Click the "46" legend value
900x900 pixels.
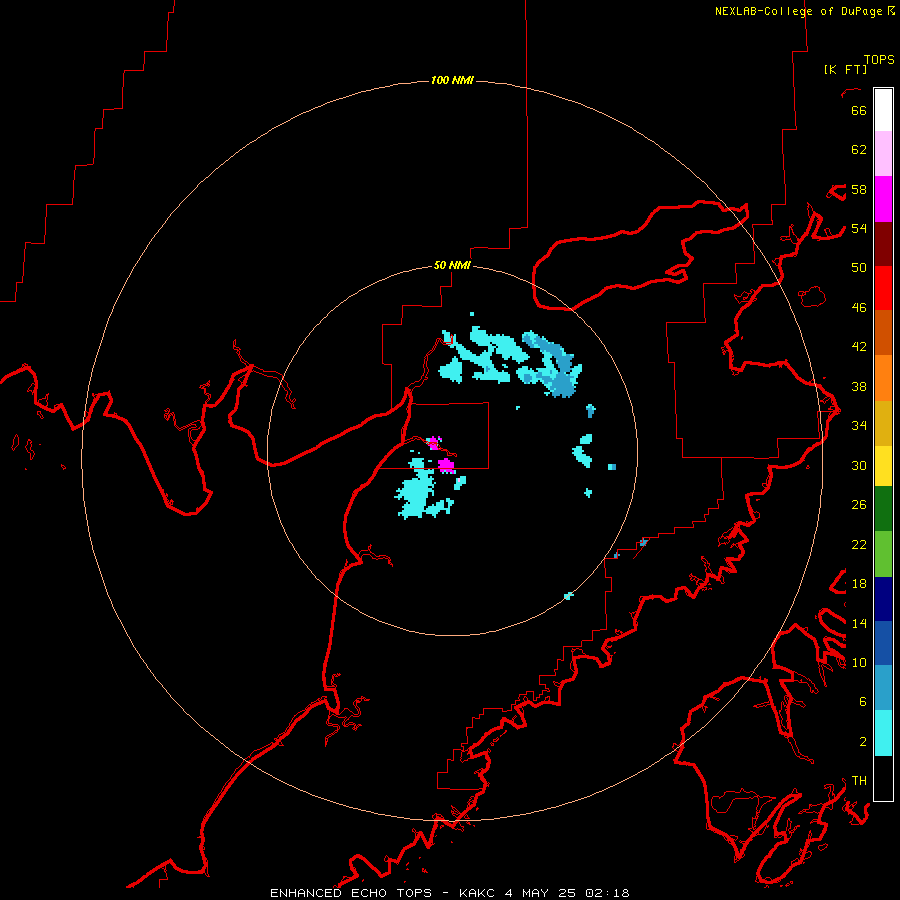click(859, 308)
